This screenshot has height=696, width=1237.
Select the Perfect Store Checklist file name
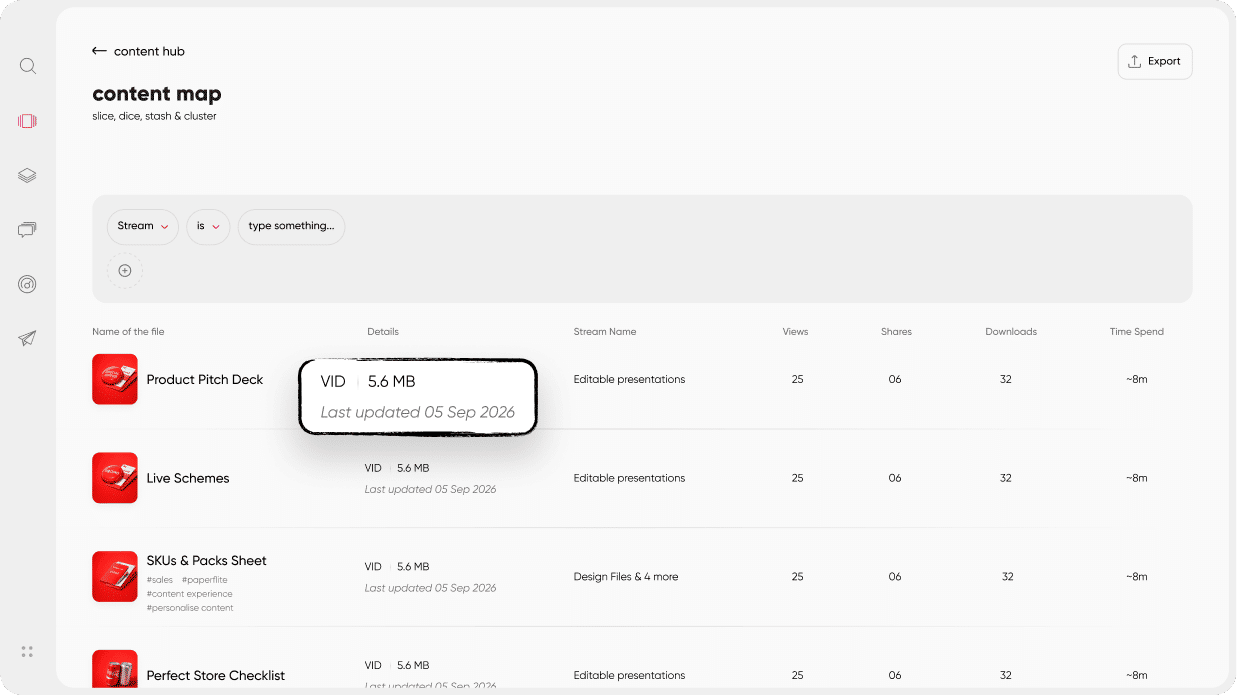click(216, 676)
